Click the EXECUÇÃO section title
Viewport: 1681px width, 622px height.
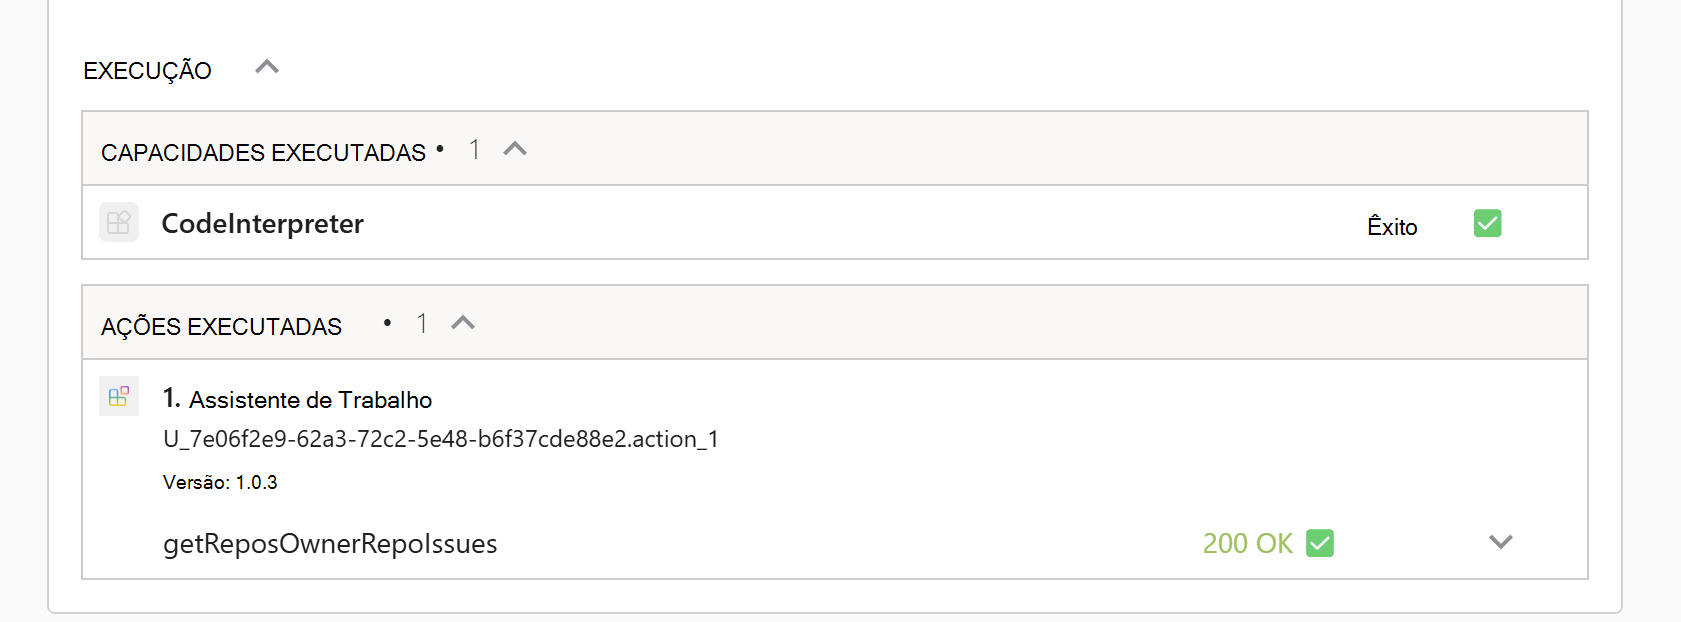point(147,71)
